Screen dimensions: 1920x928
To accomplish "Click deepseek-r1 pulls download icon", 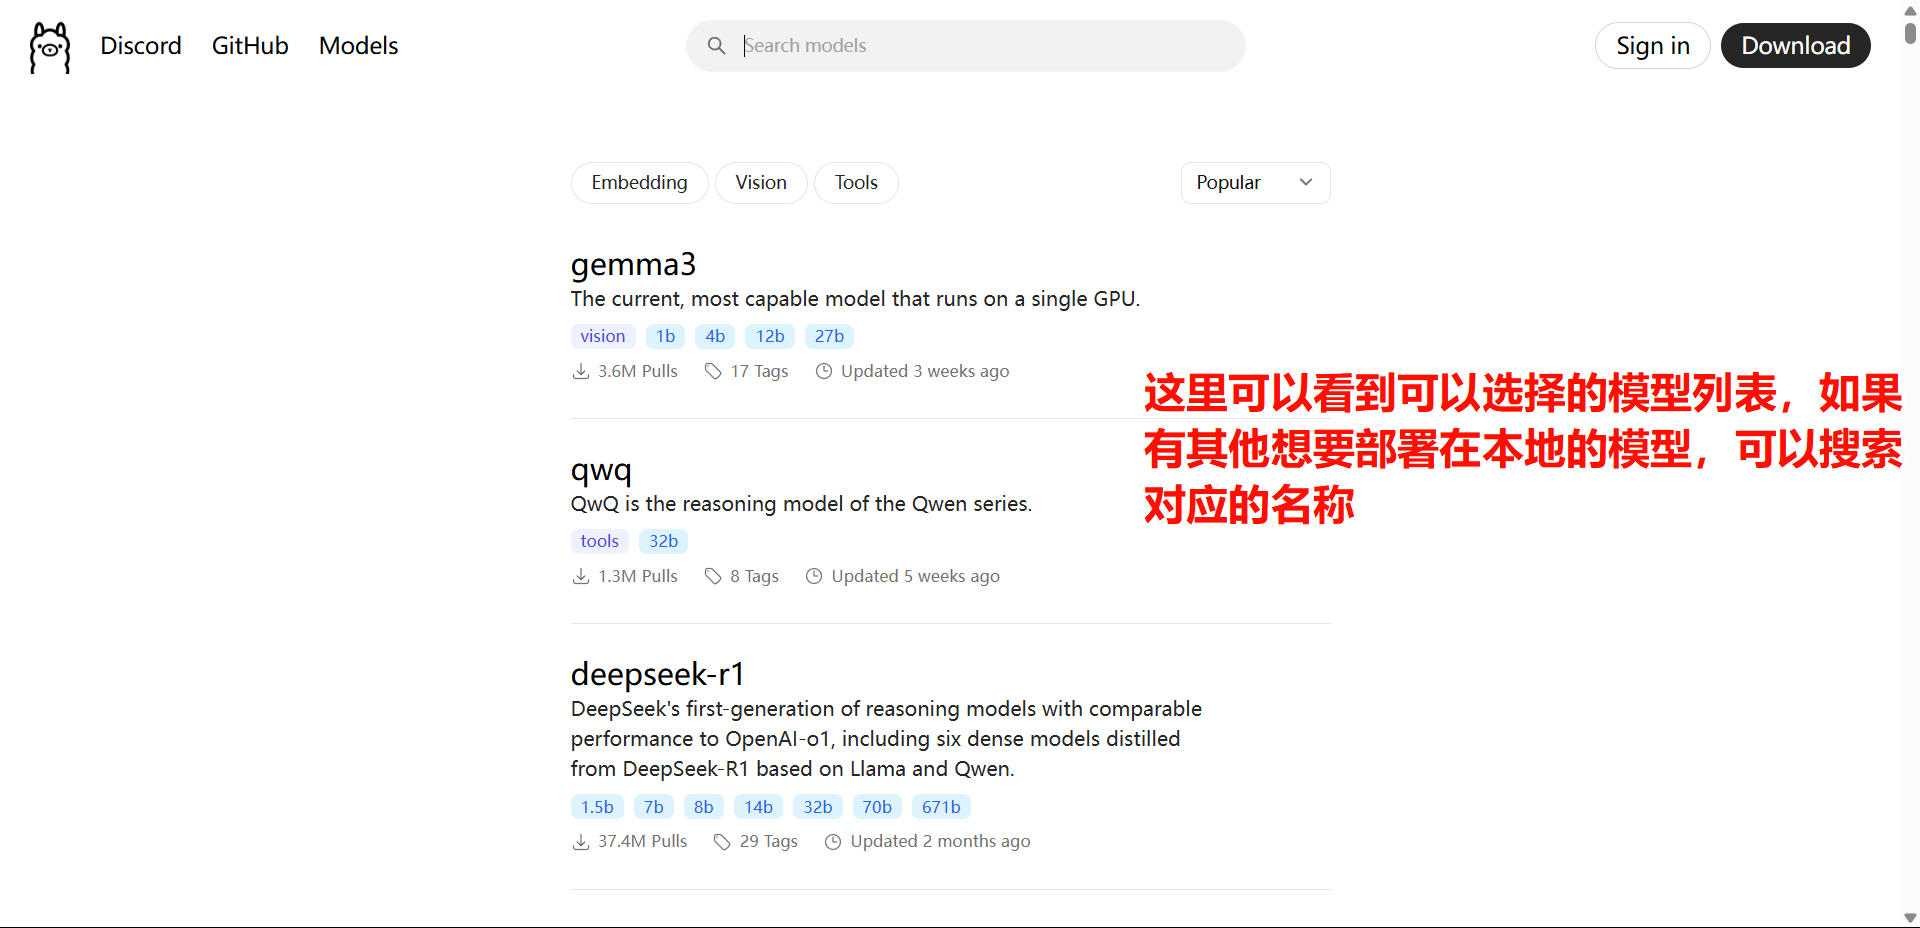I will click(581, 842).
